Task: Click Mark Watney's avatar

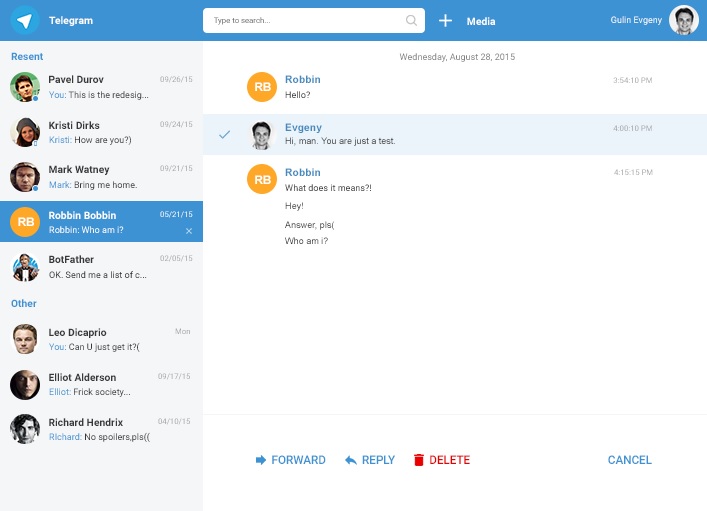Action: (25, 177)
